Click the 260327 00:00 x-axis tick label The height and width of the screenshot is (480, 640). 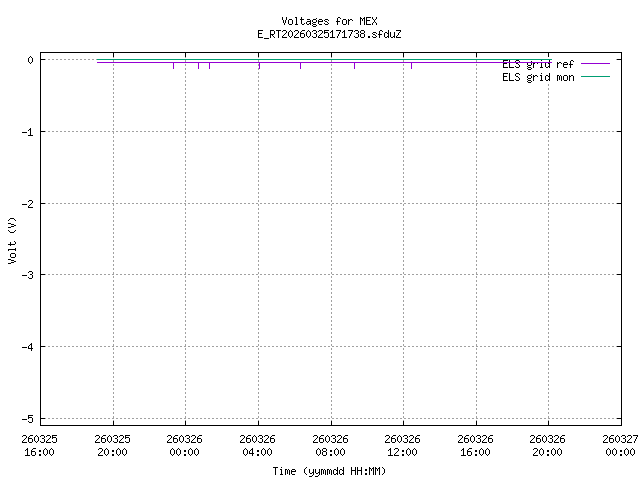point(620,444)
